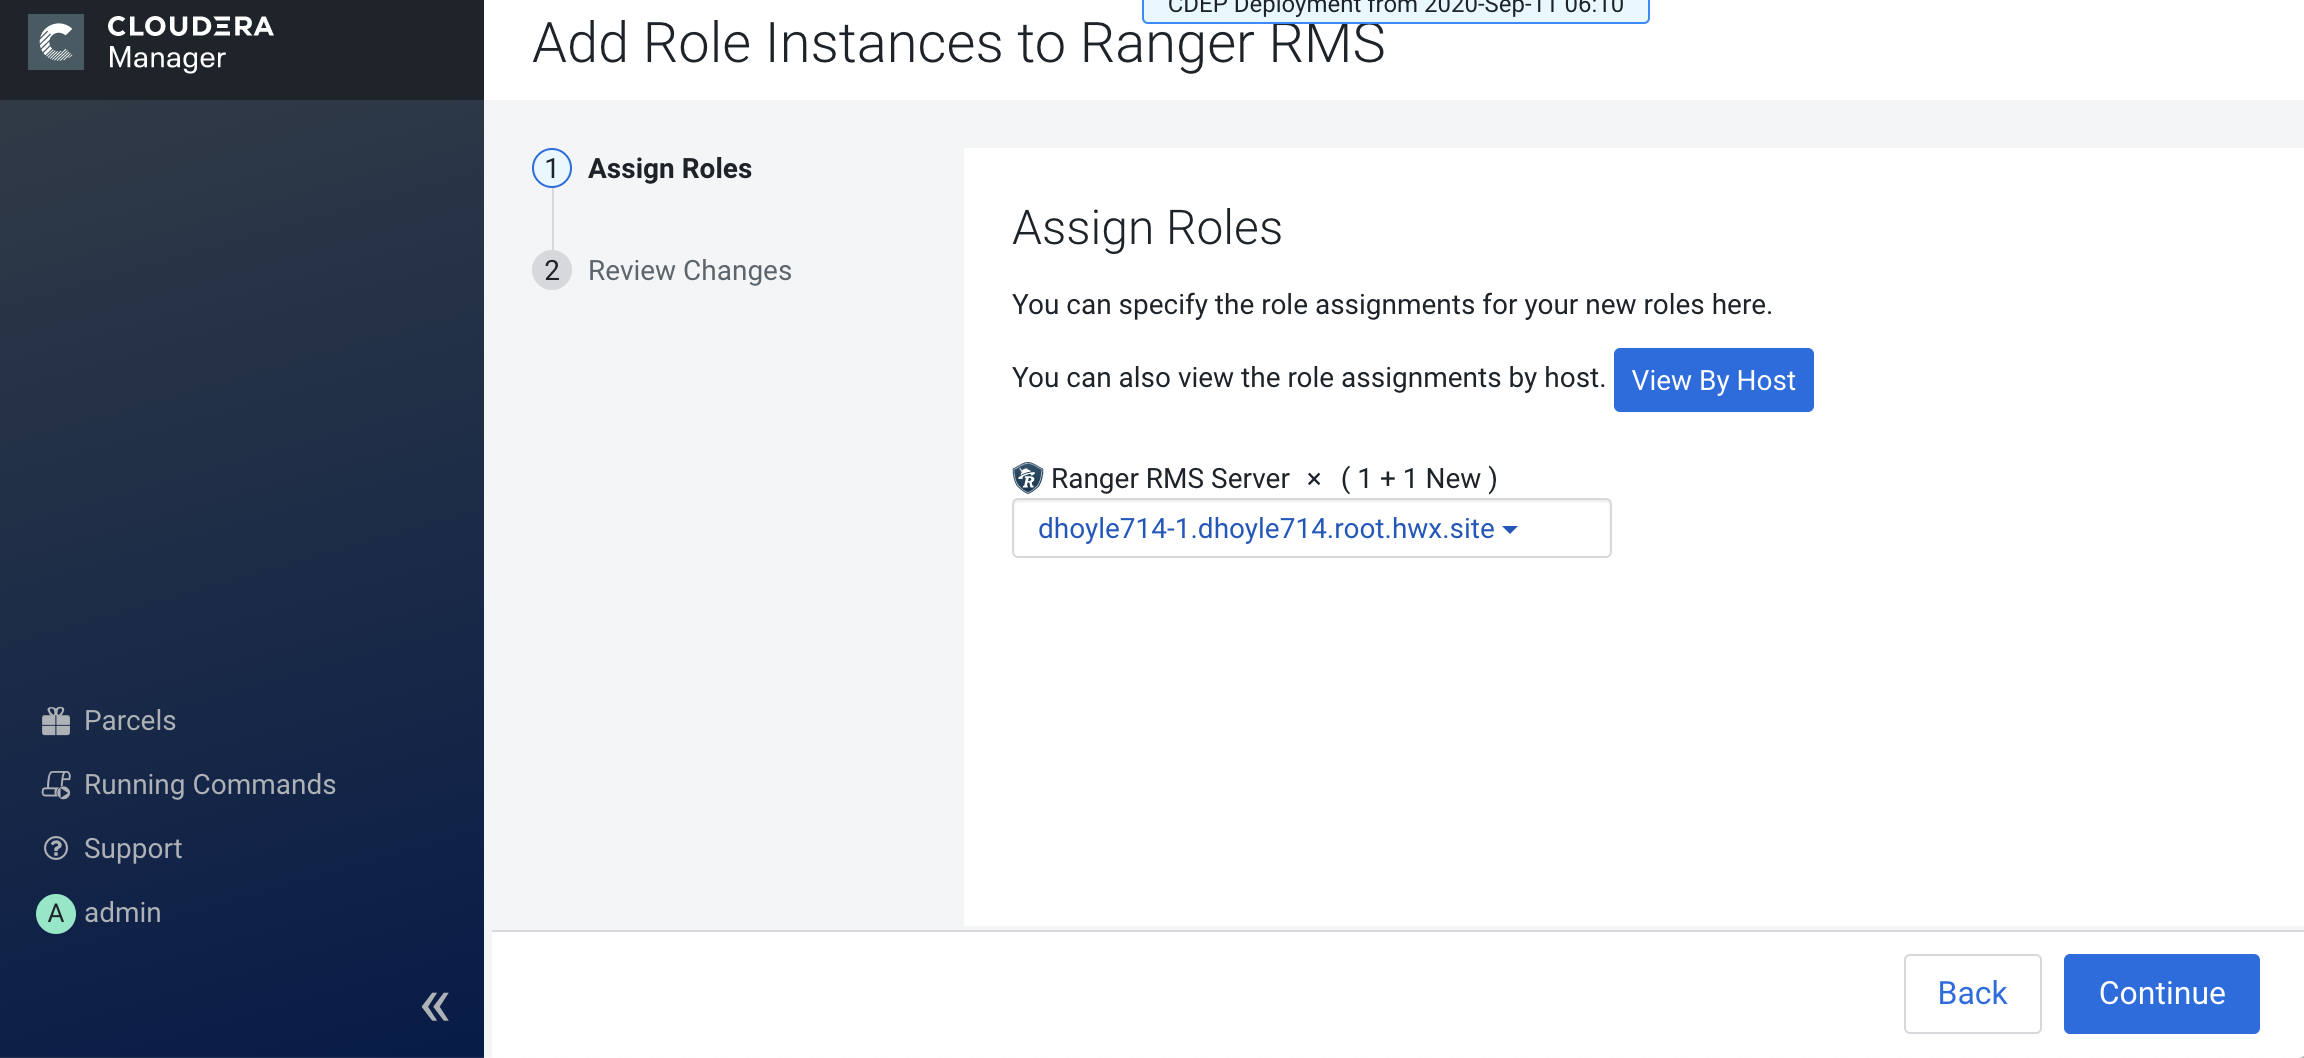Click the Parcels gift box icon

(56, 721)
